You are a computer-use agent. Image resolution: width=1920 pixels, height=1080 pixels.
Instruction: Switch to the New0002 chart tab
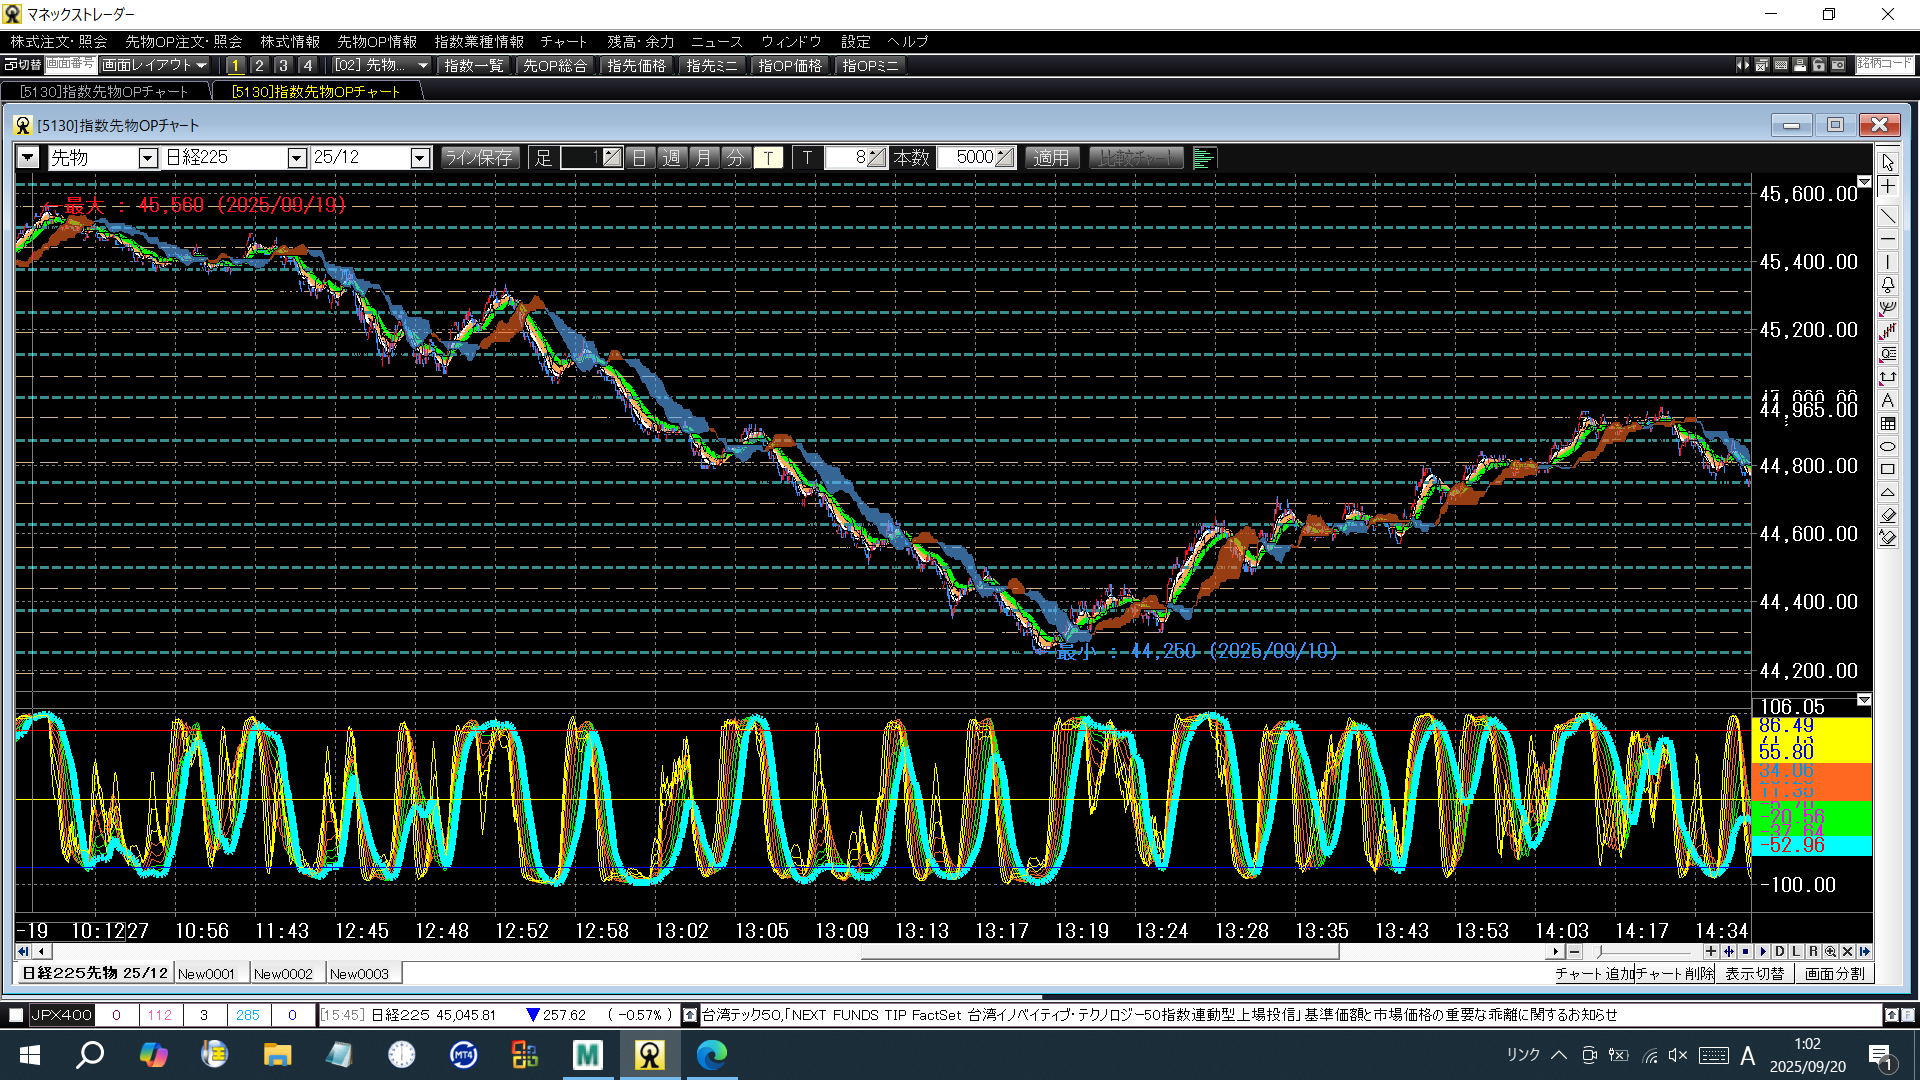click(283, 974)
